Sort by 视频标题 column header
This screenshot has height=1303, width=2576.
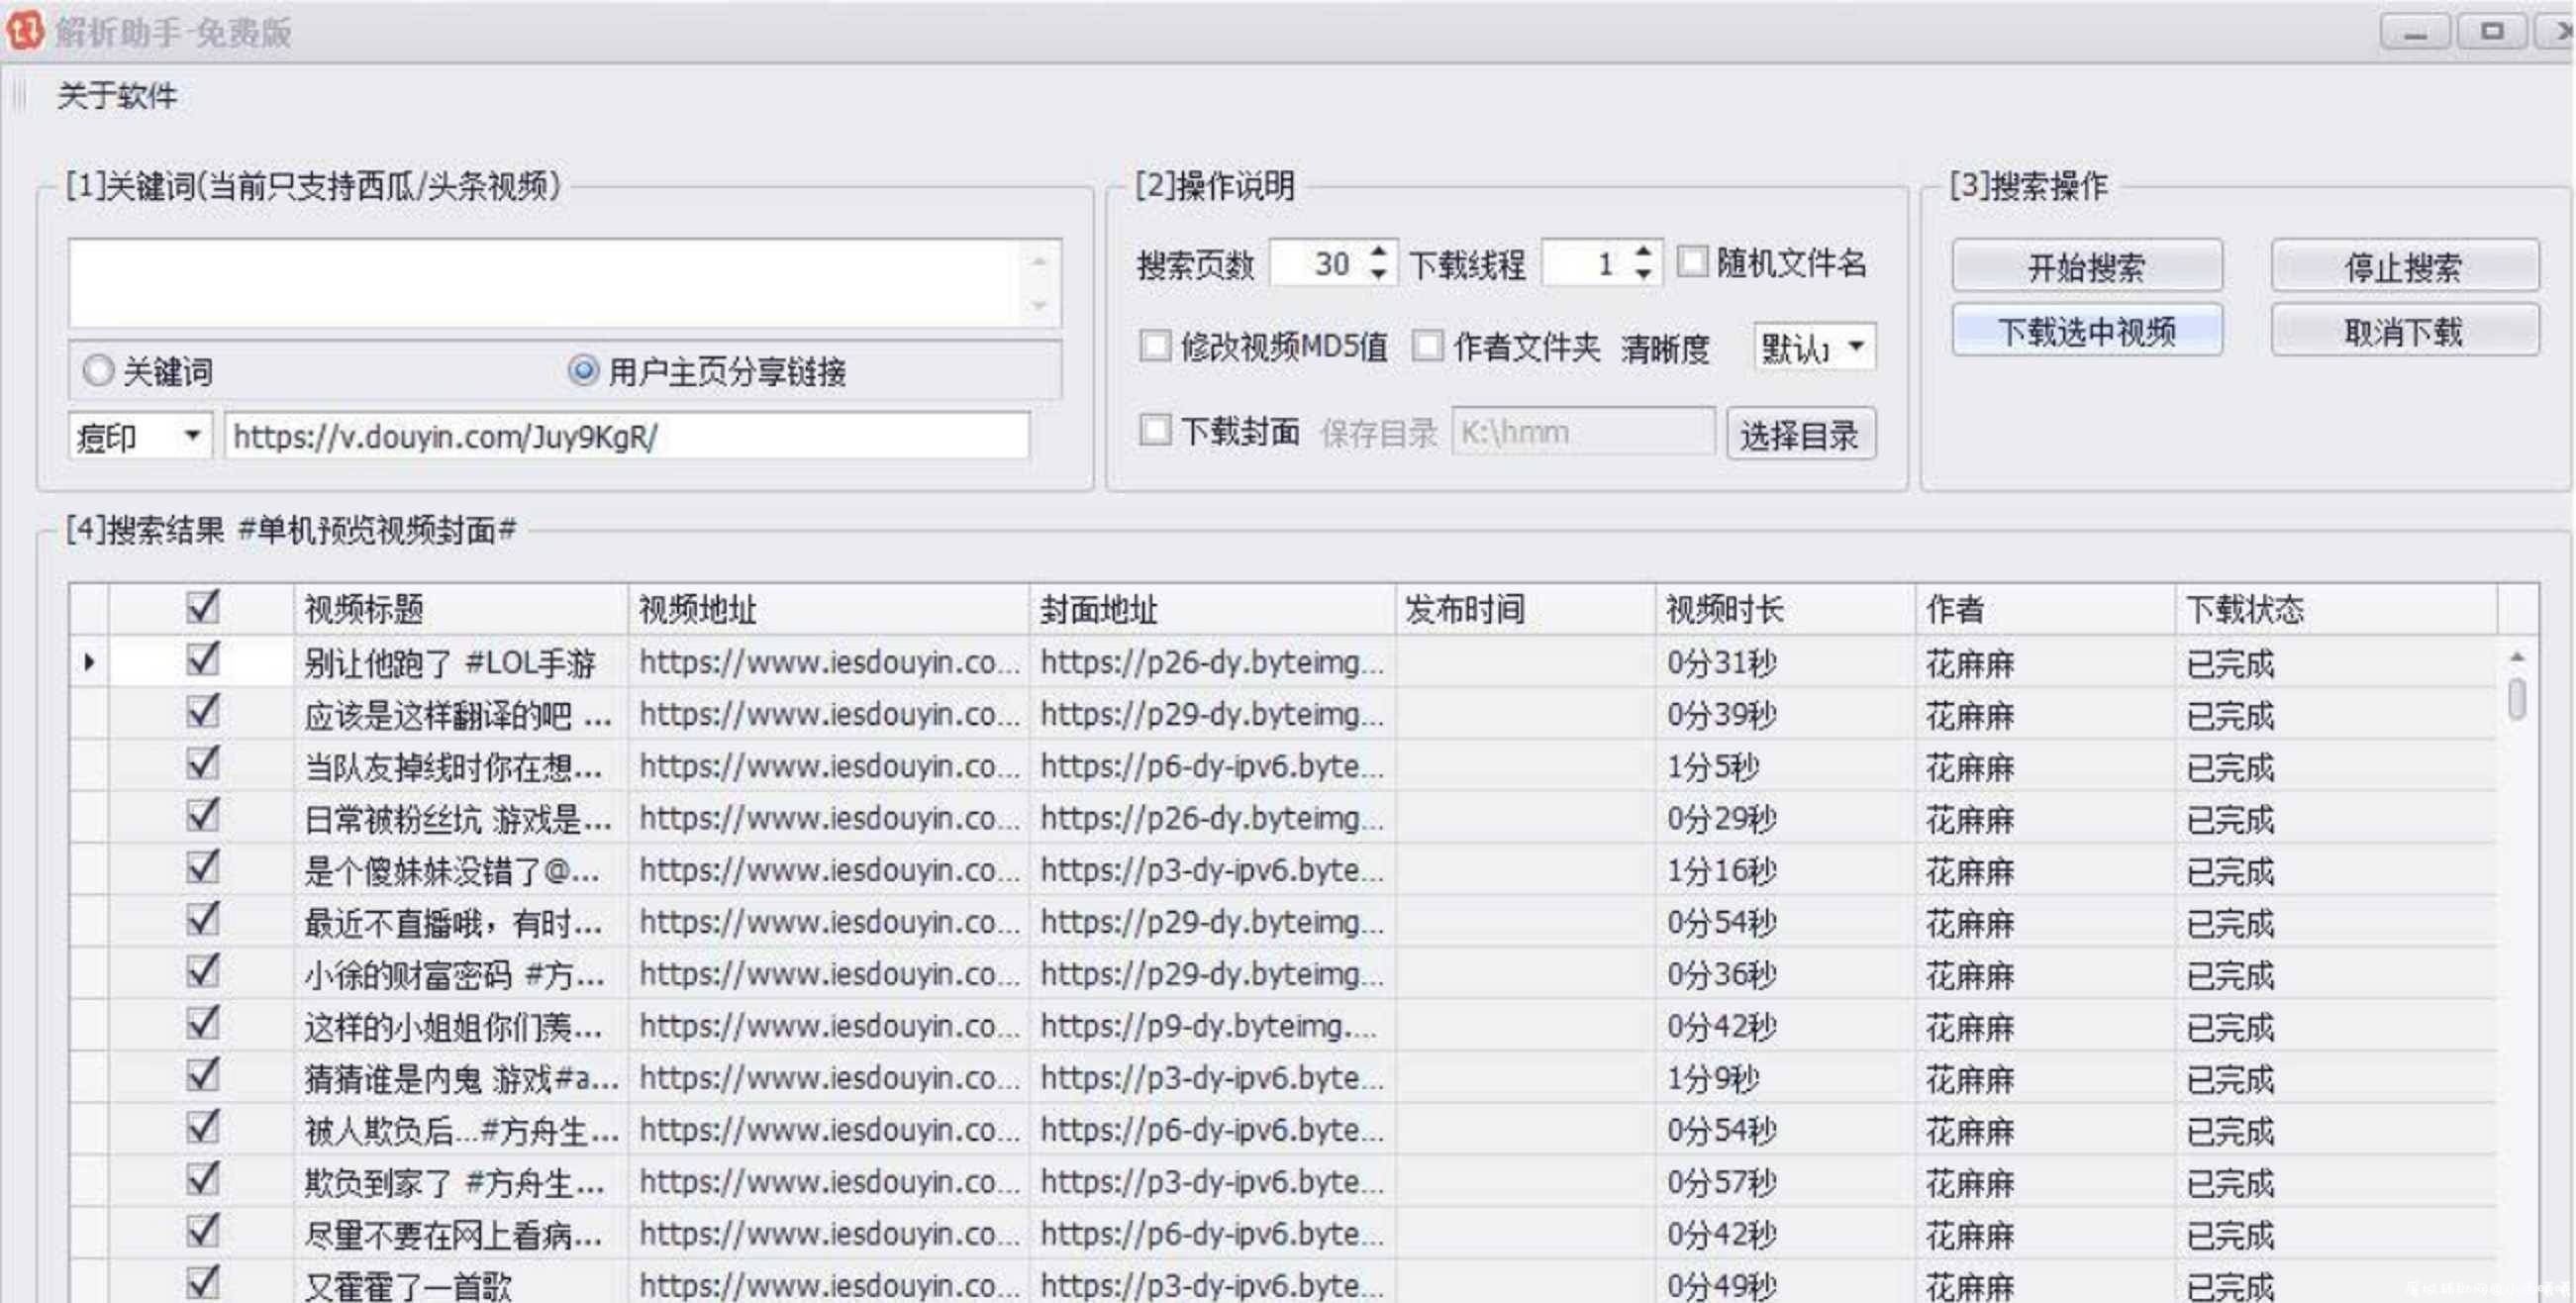pos(461,609)
